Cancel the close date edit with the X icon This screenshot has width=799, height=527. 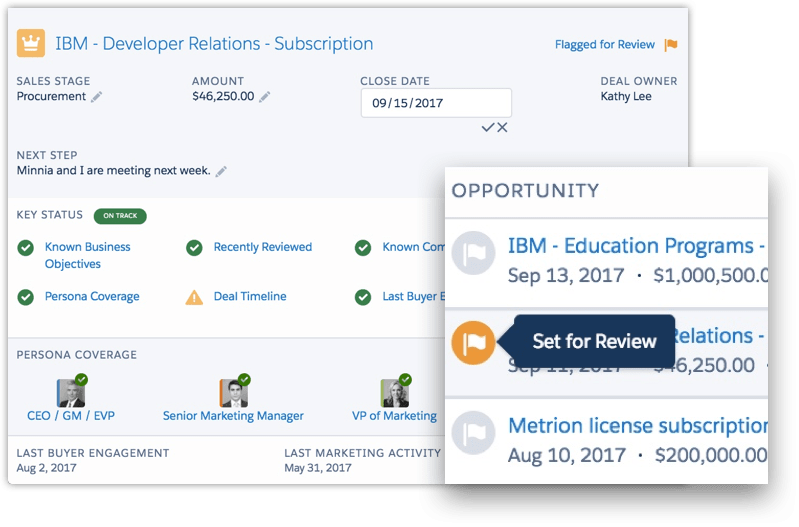(x=502, y=127)
